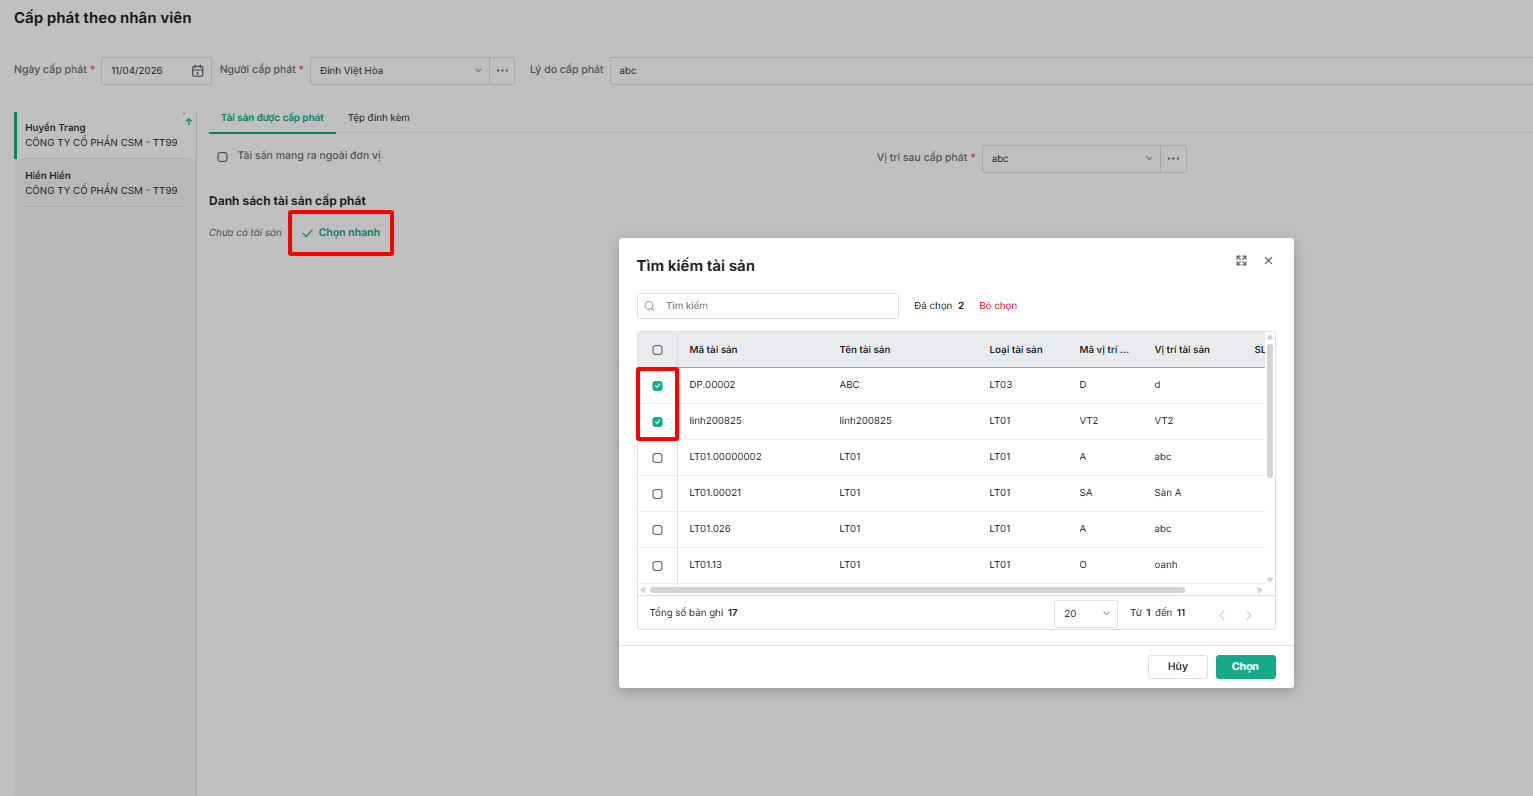The image size is (1533, 796).
Task: Switch to Tệp đính kèm tab
Action: coord(378,118)
